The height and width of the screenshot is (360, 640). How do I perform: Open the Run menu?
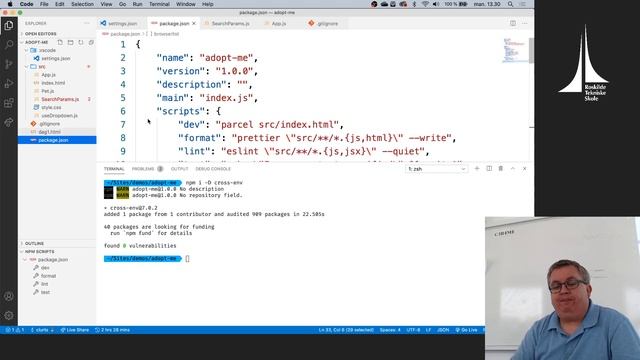pos(138,4)
